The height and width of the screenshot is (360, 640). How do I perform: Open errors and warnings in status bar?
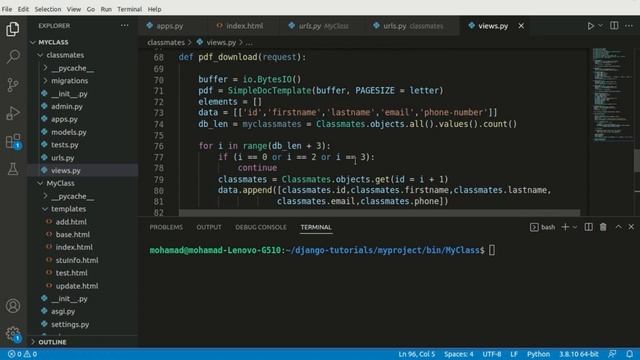click(x=22, y=354)
